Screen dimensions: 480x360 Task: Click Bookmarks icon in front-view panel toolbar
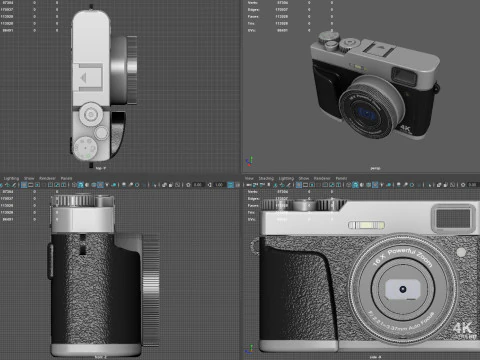[x=269, y=185]
